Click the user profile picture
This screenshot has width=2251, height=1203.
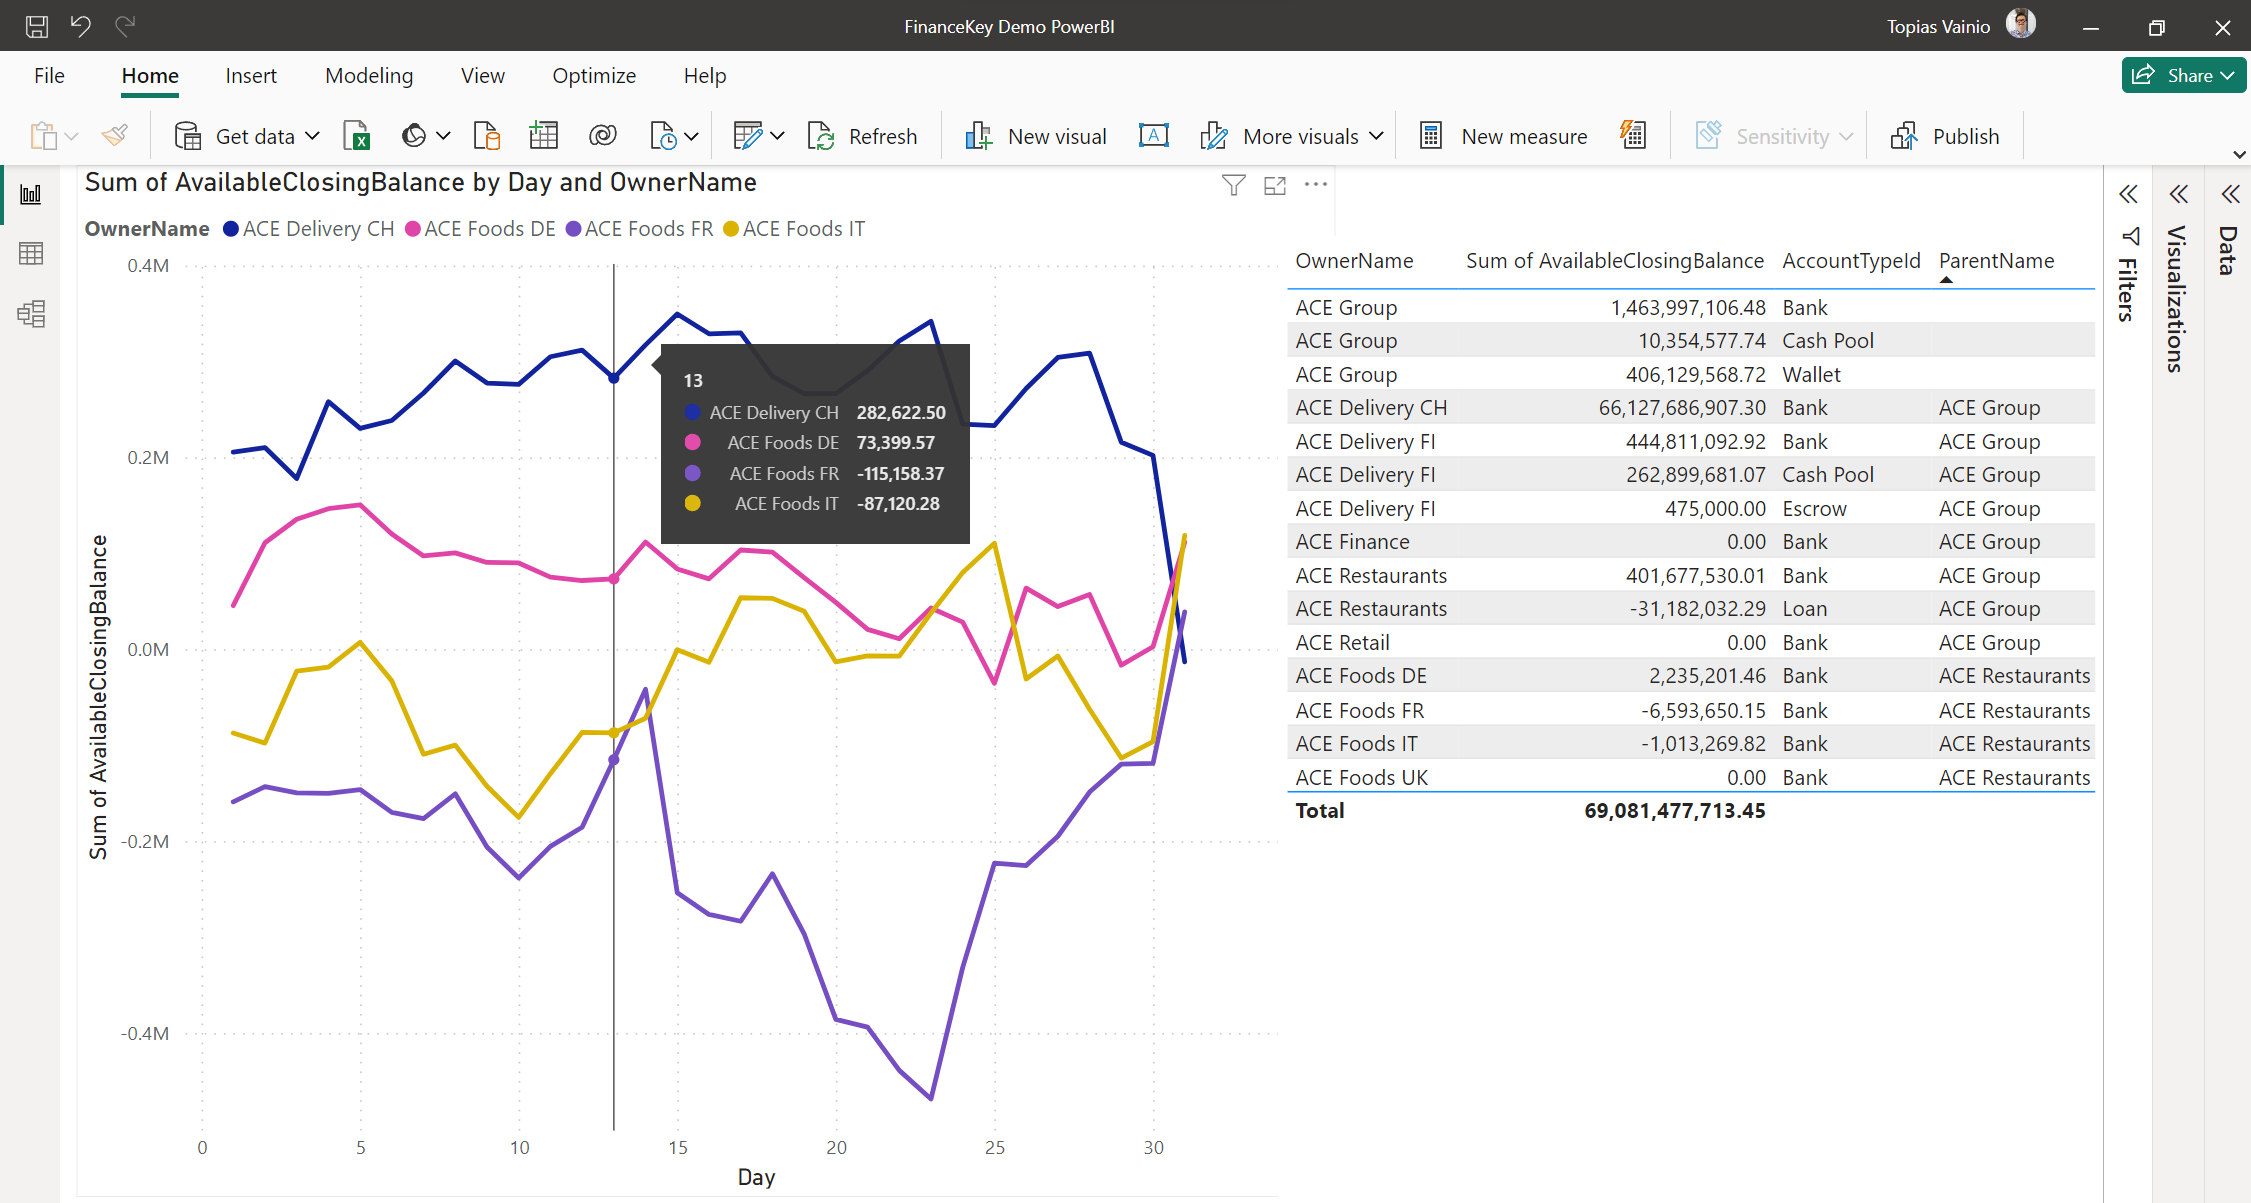click(2021, 24)
